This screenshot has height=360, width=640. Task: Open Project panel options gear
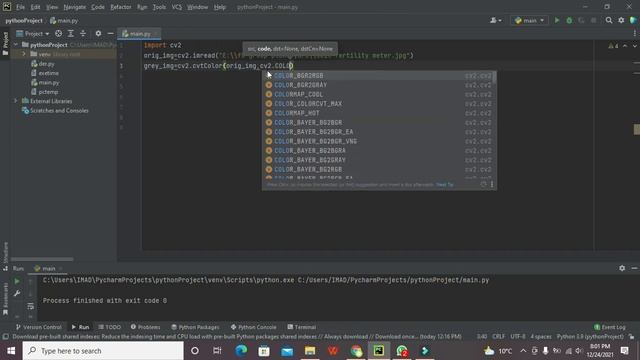tap(98, 33)
